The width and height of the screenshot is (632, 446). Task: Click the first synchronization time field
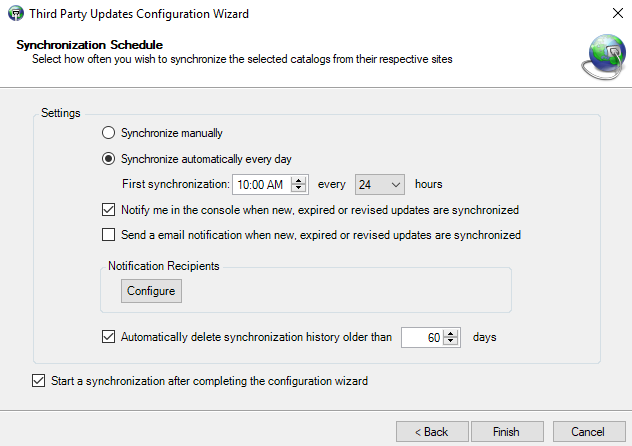pyautogui.click(x=260, y=184)
